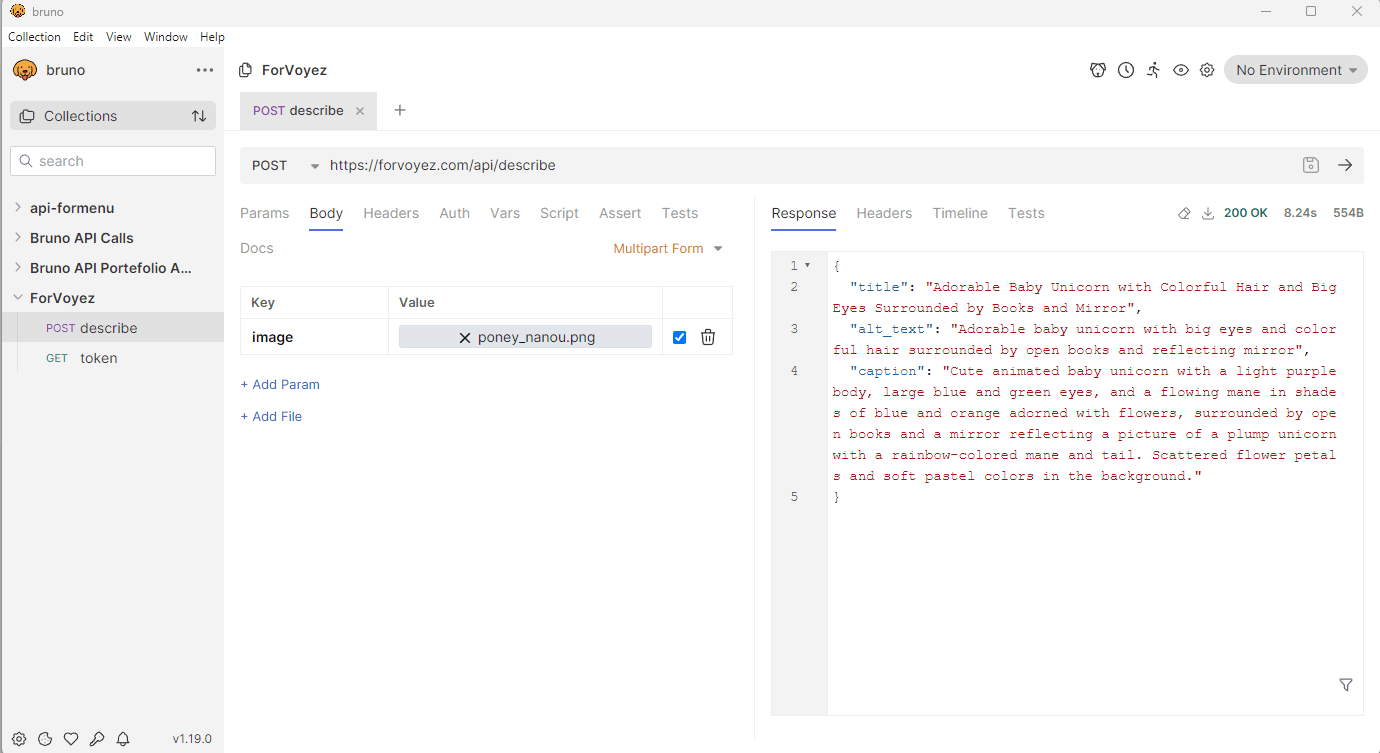Screen dimensions: 1380x753
Task: Open the No Environment dropdown
Action: coord(1295,70)
